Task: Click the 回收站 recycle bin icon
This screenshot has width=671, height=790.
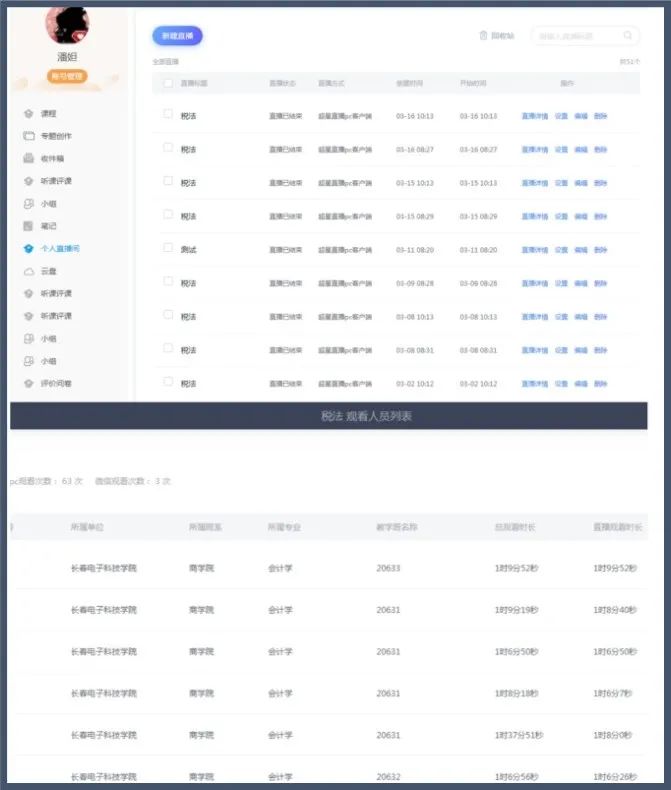Action: pos(483,36)
